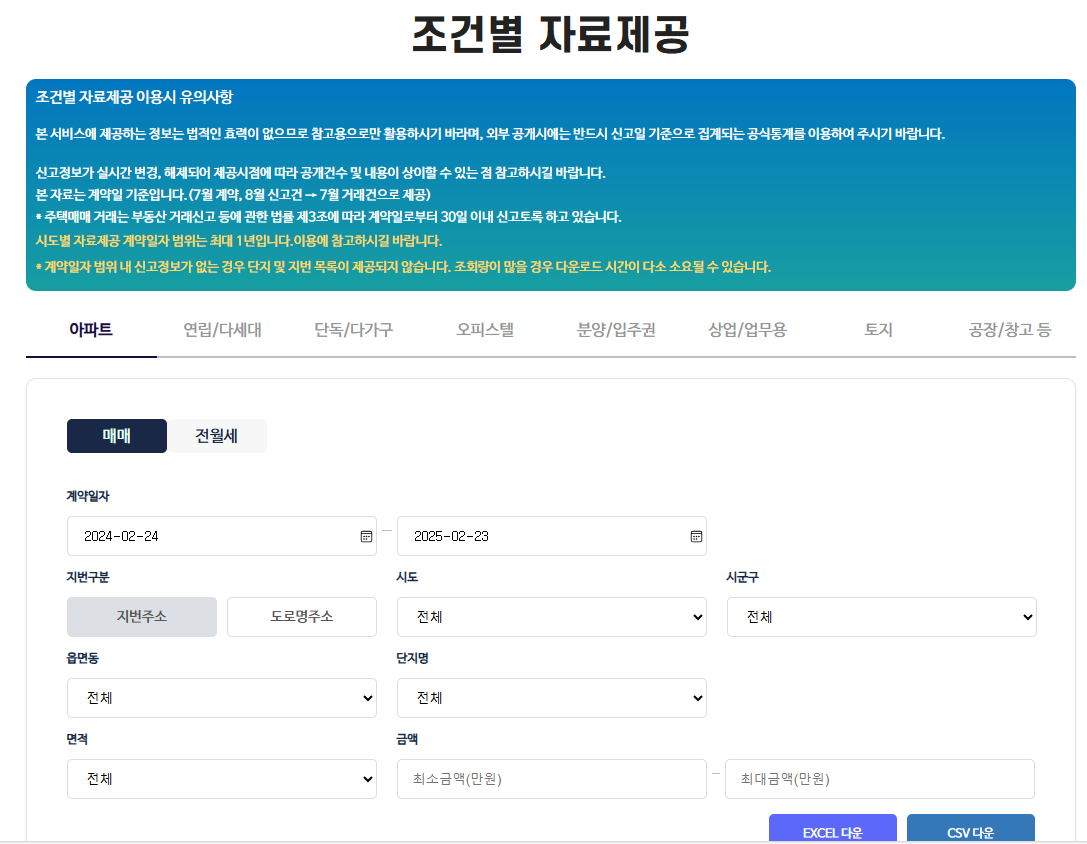Focus the 최소금액(만원) input field
Viewport: 1087px width, 844px height.
click(x=551, y=779)
